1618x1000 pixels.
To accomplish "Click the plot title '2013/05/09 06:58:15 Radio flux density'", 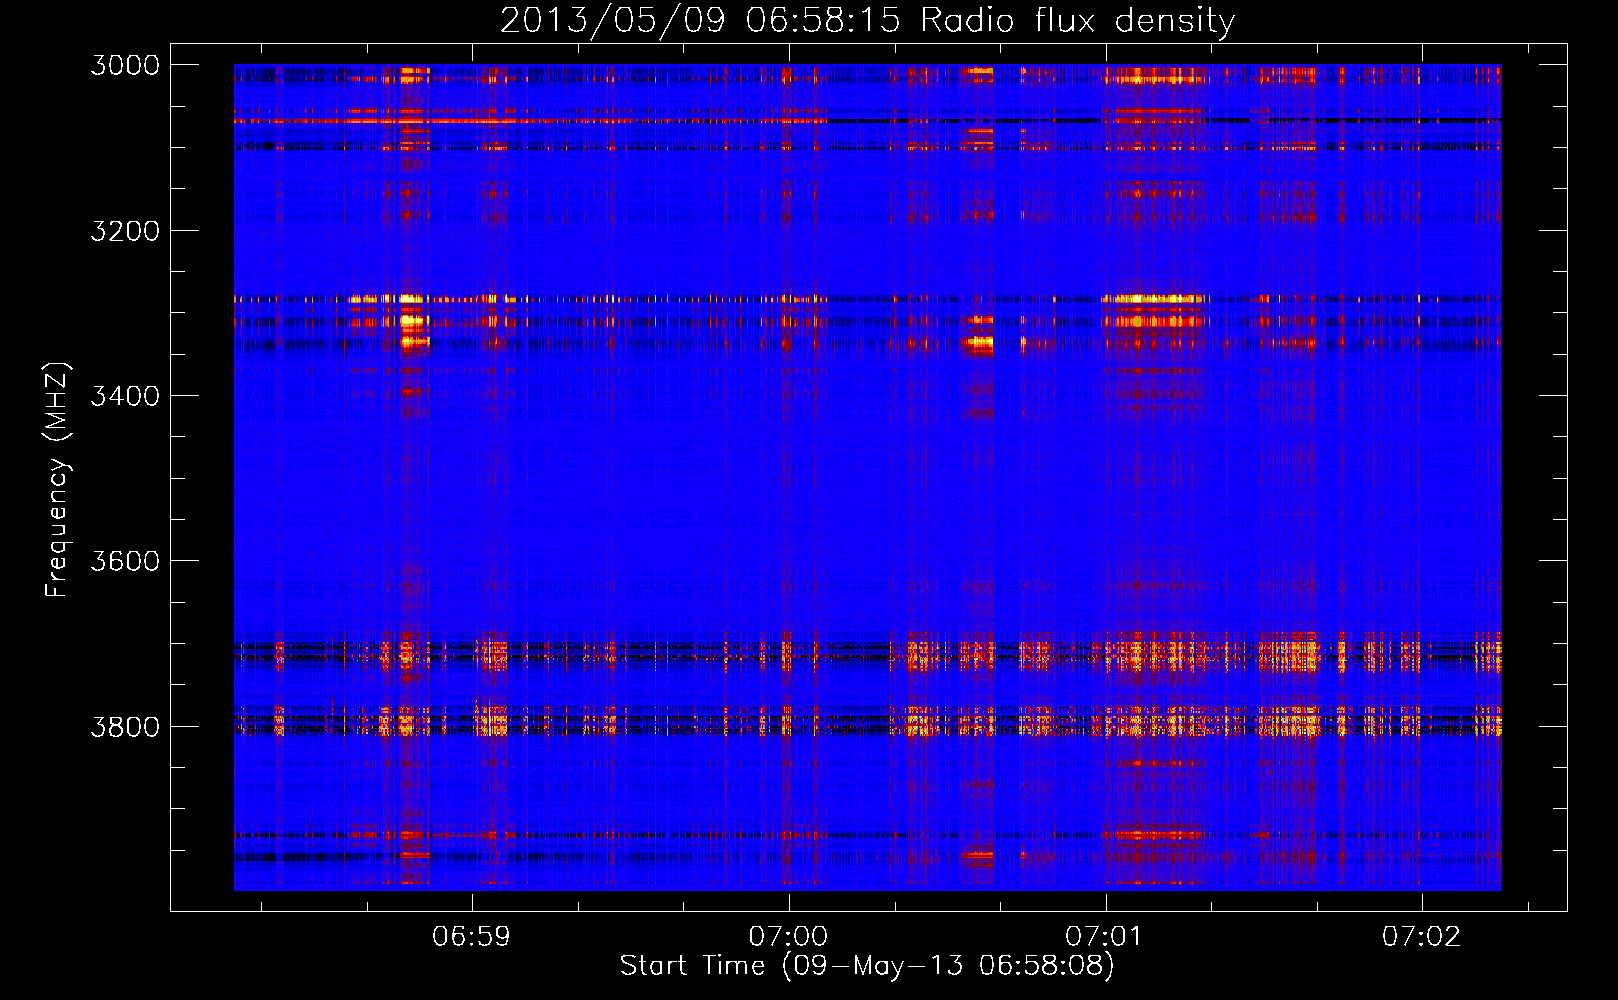I will pyautogui.click(x=867, y=20).
